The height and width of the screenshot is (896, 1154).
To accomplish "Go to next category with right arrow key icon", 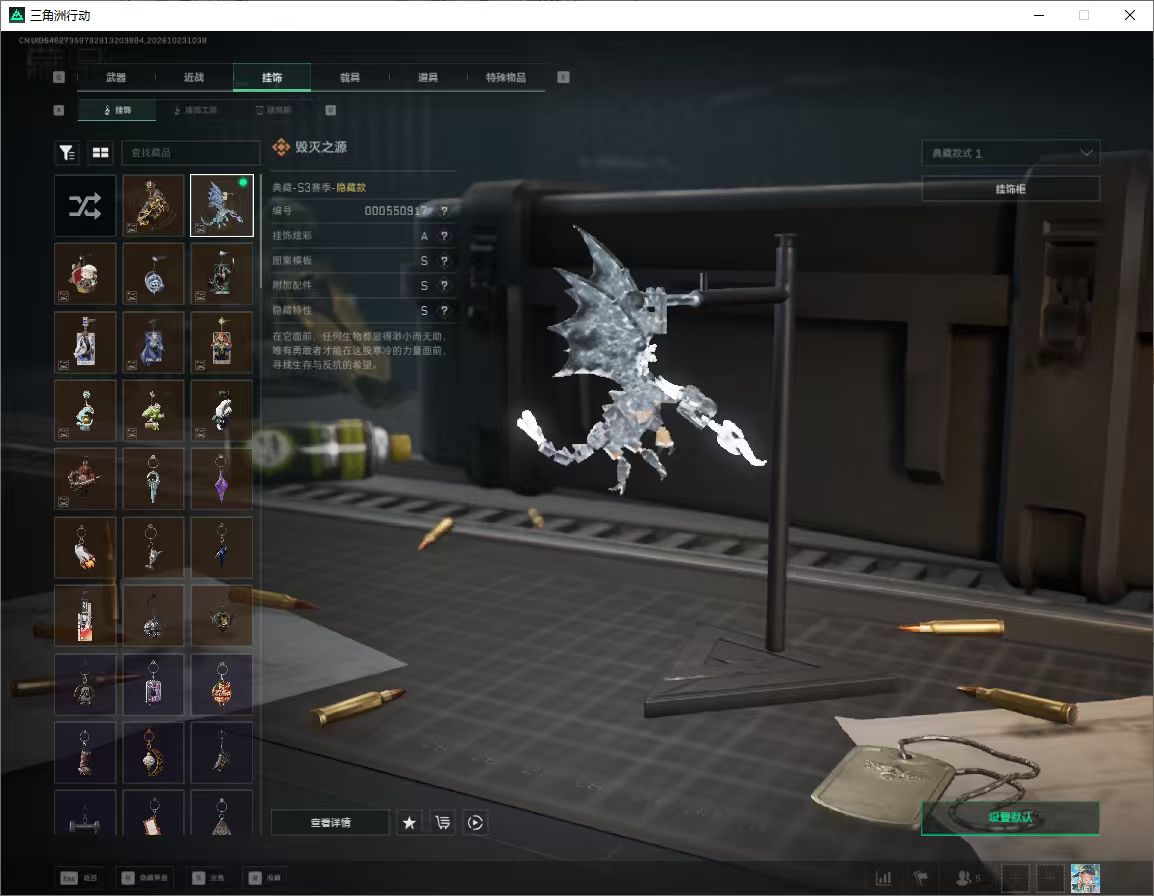I will (x=563, y=77).
